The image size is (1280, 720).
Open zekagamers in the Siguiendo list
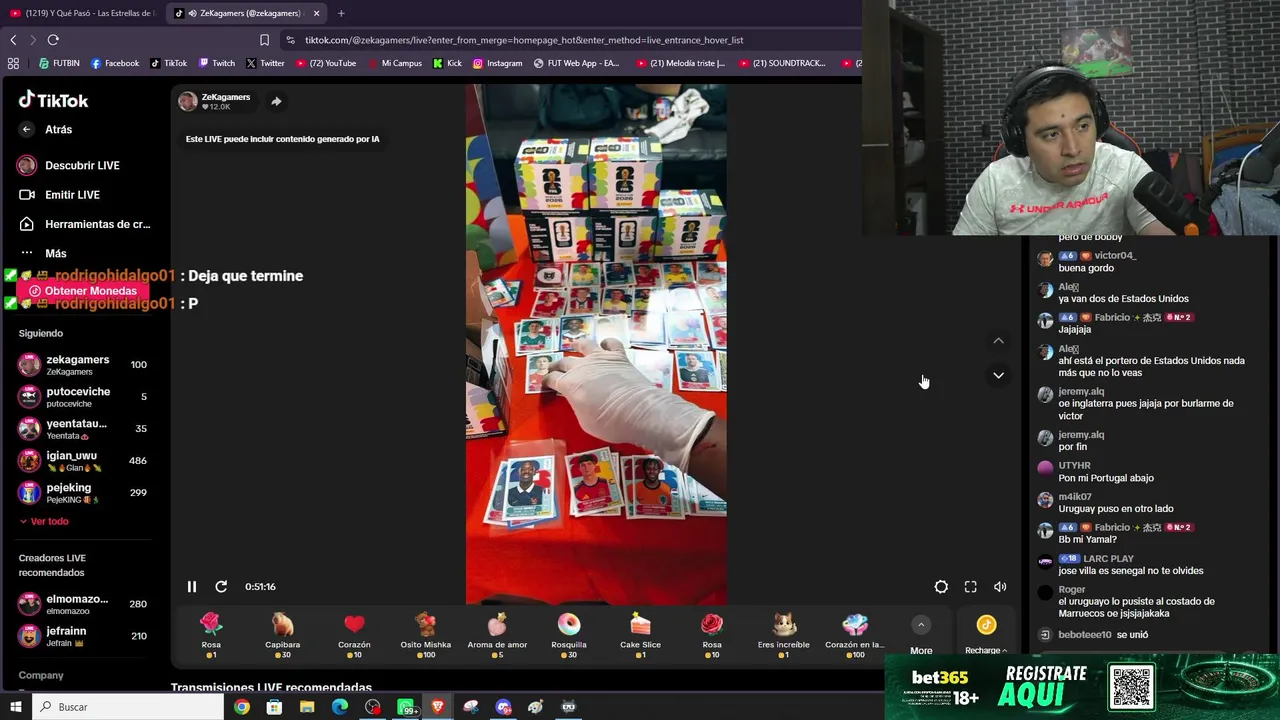[82, 365]
